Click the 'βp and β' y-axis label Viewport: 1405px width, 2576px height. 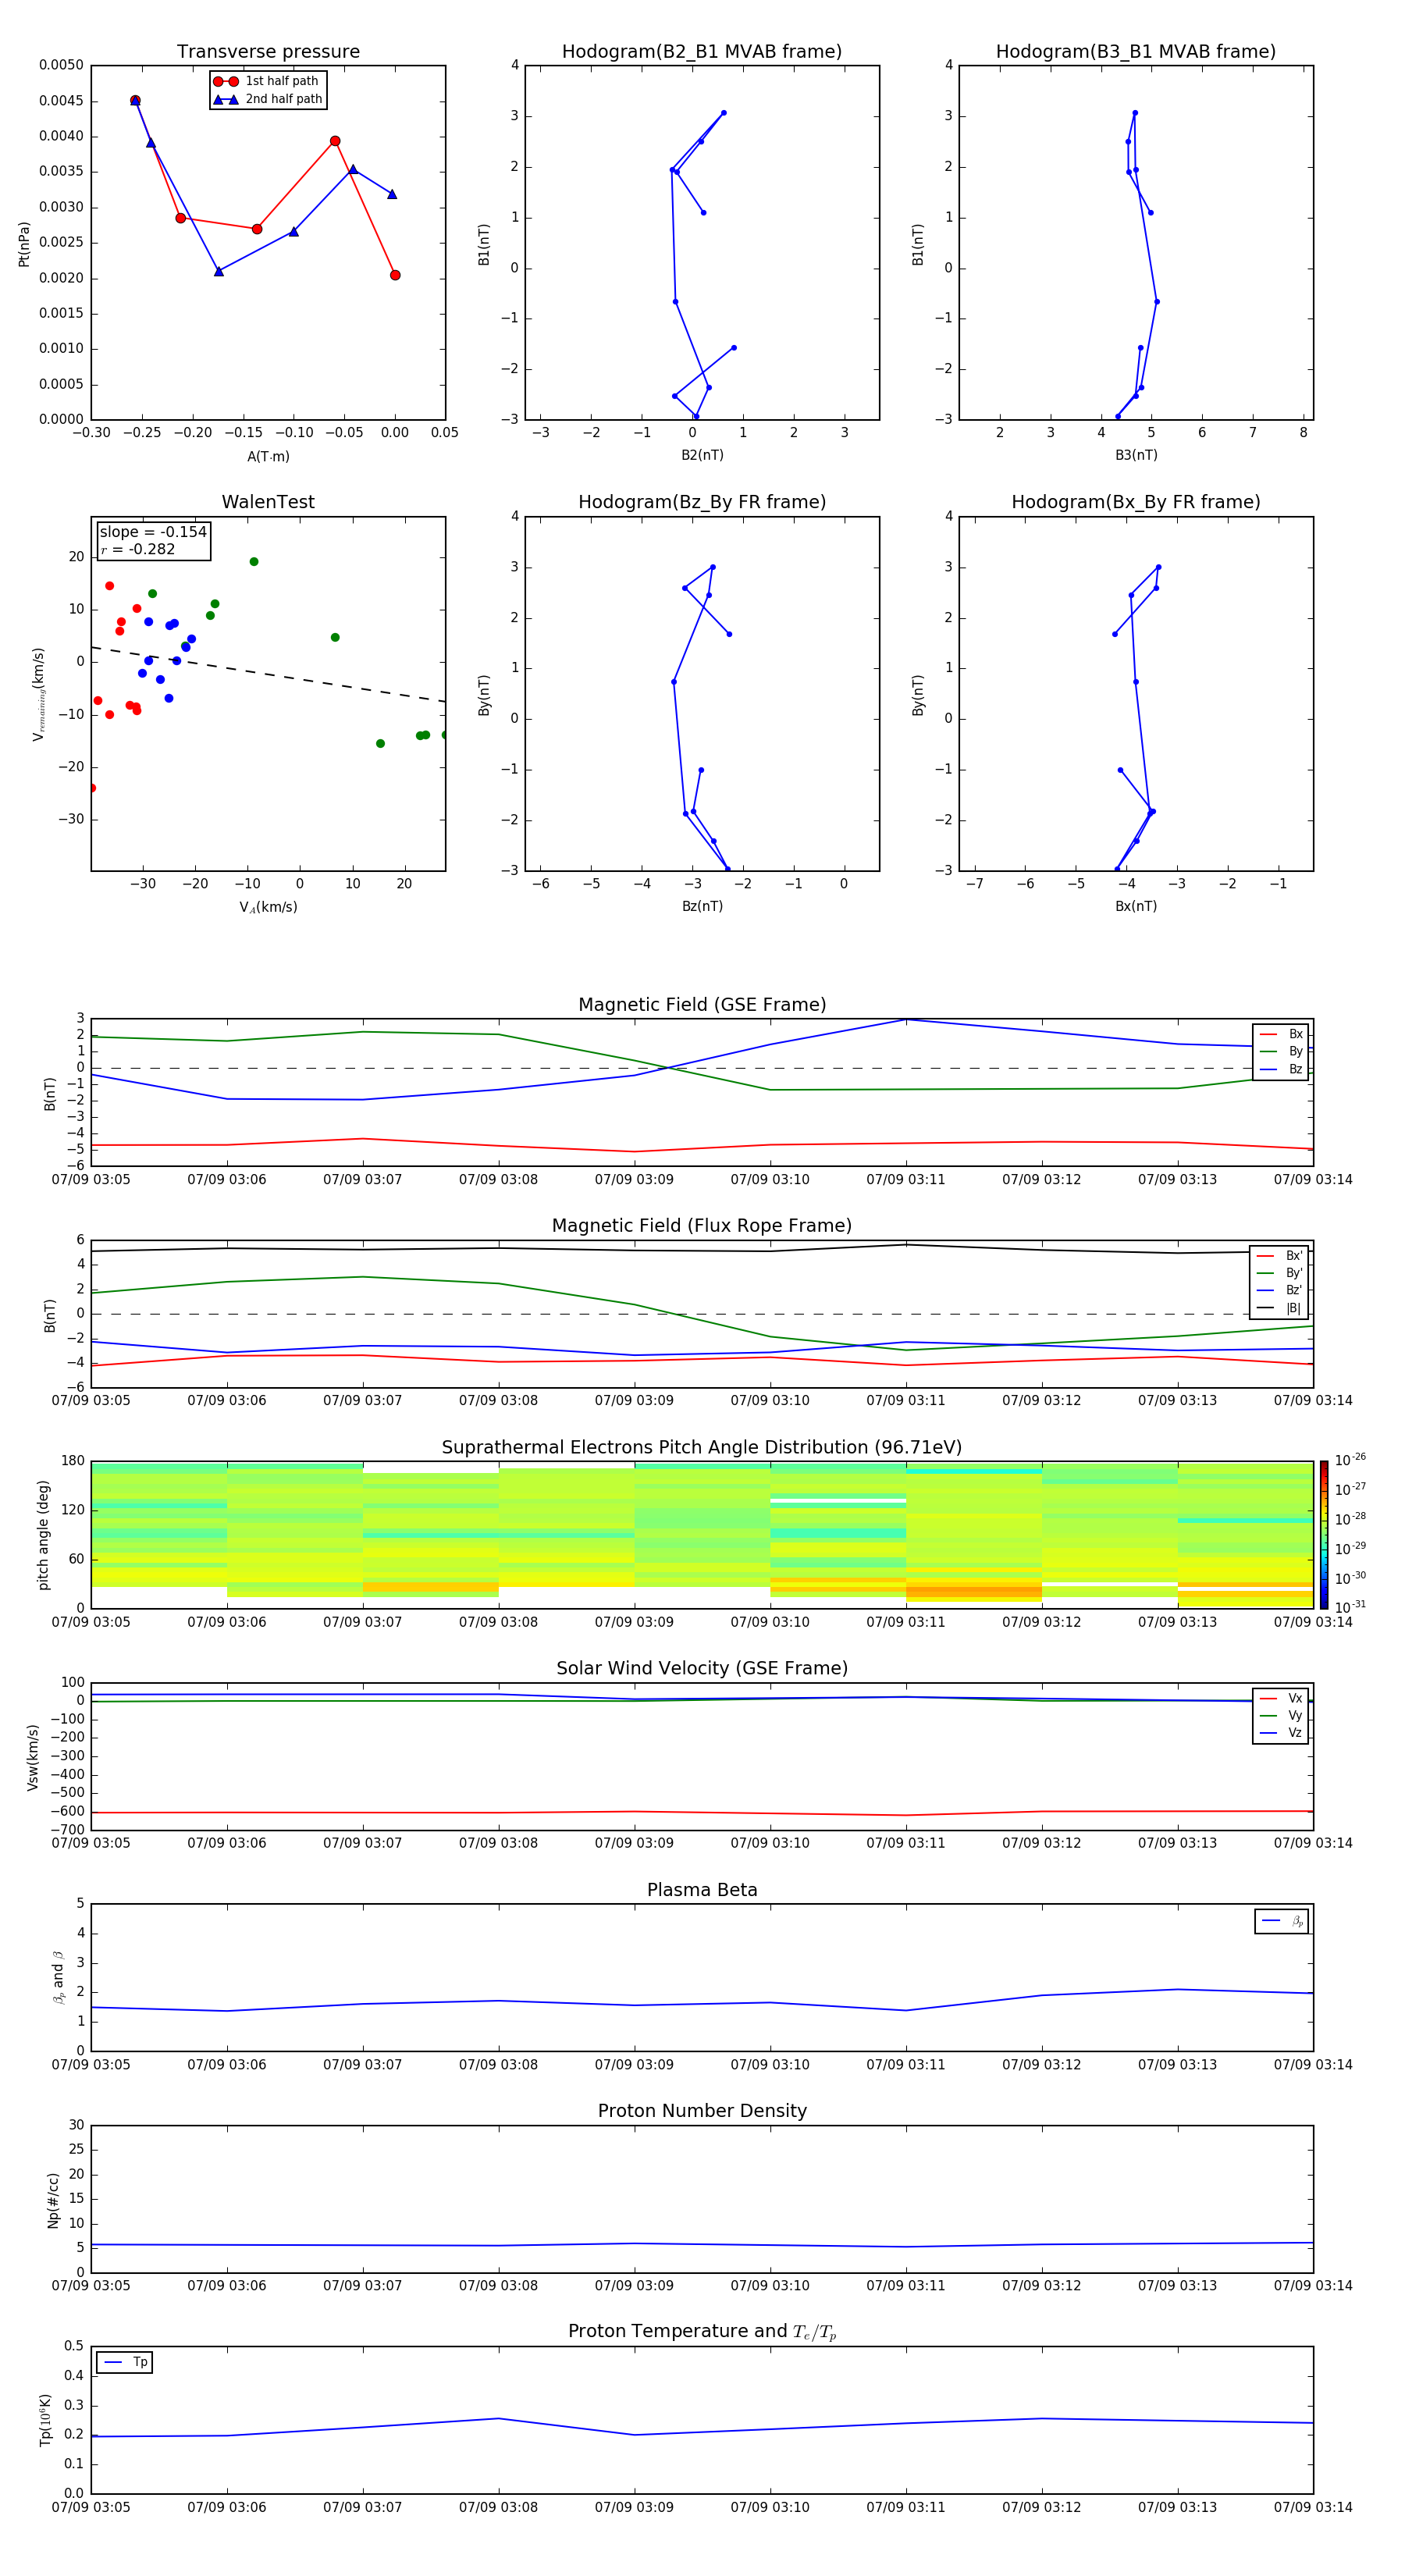(x=58, y=1977)
